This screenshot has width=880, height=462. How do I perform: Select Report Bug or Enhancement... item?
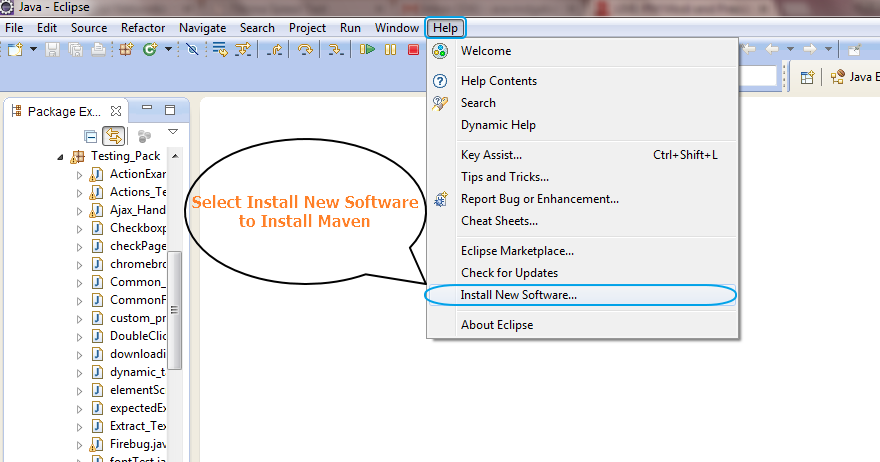(x=582, y=199)
